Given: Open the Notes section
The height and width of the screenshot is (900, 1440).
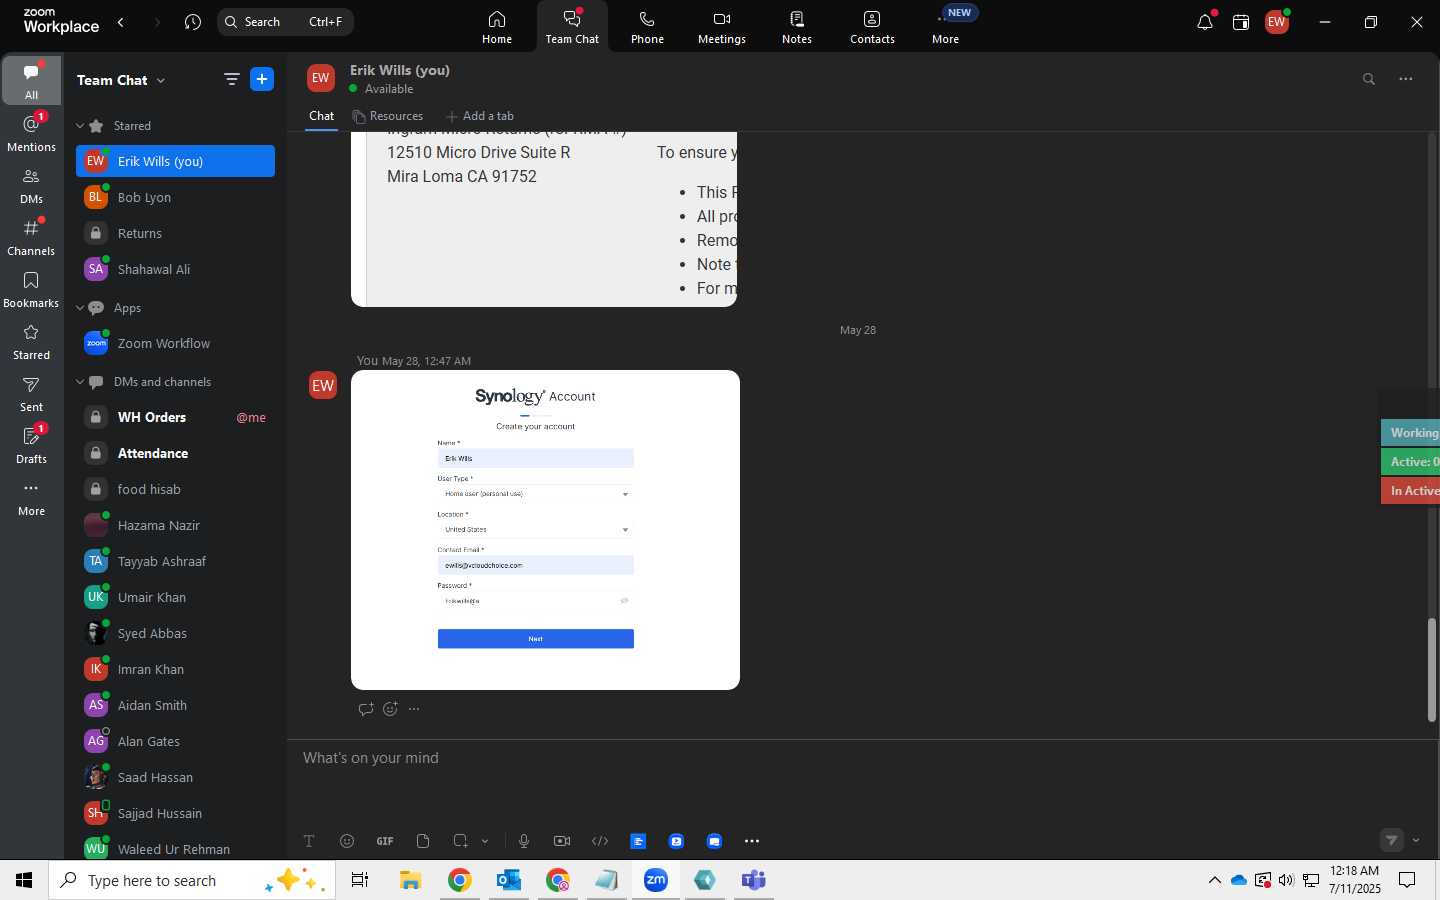Looking at the screenshot, I should tap(797, 27).
